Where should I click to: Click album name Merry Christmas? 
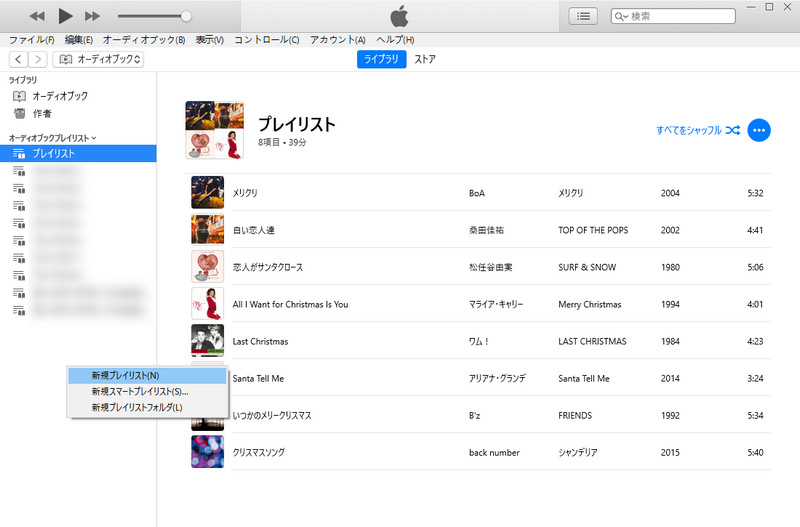coord(589,305)
